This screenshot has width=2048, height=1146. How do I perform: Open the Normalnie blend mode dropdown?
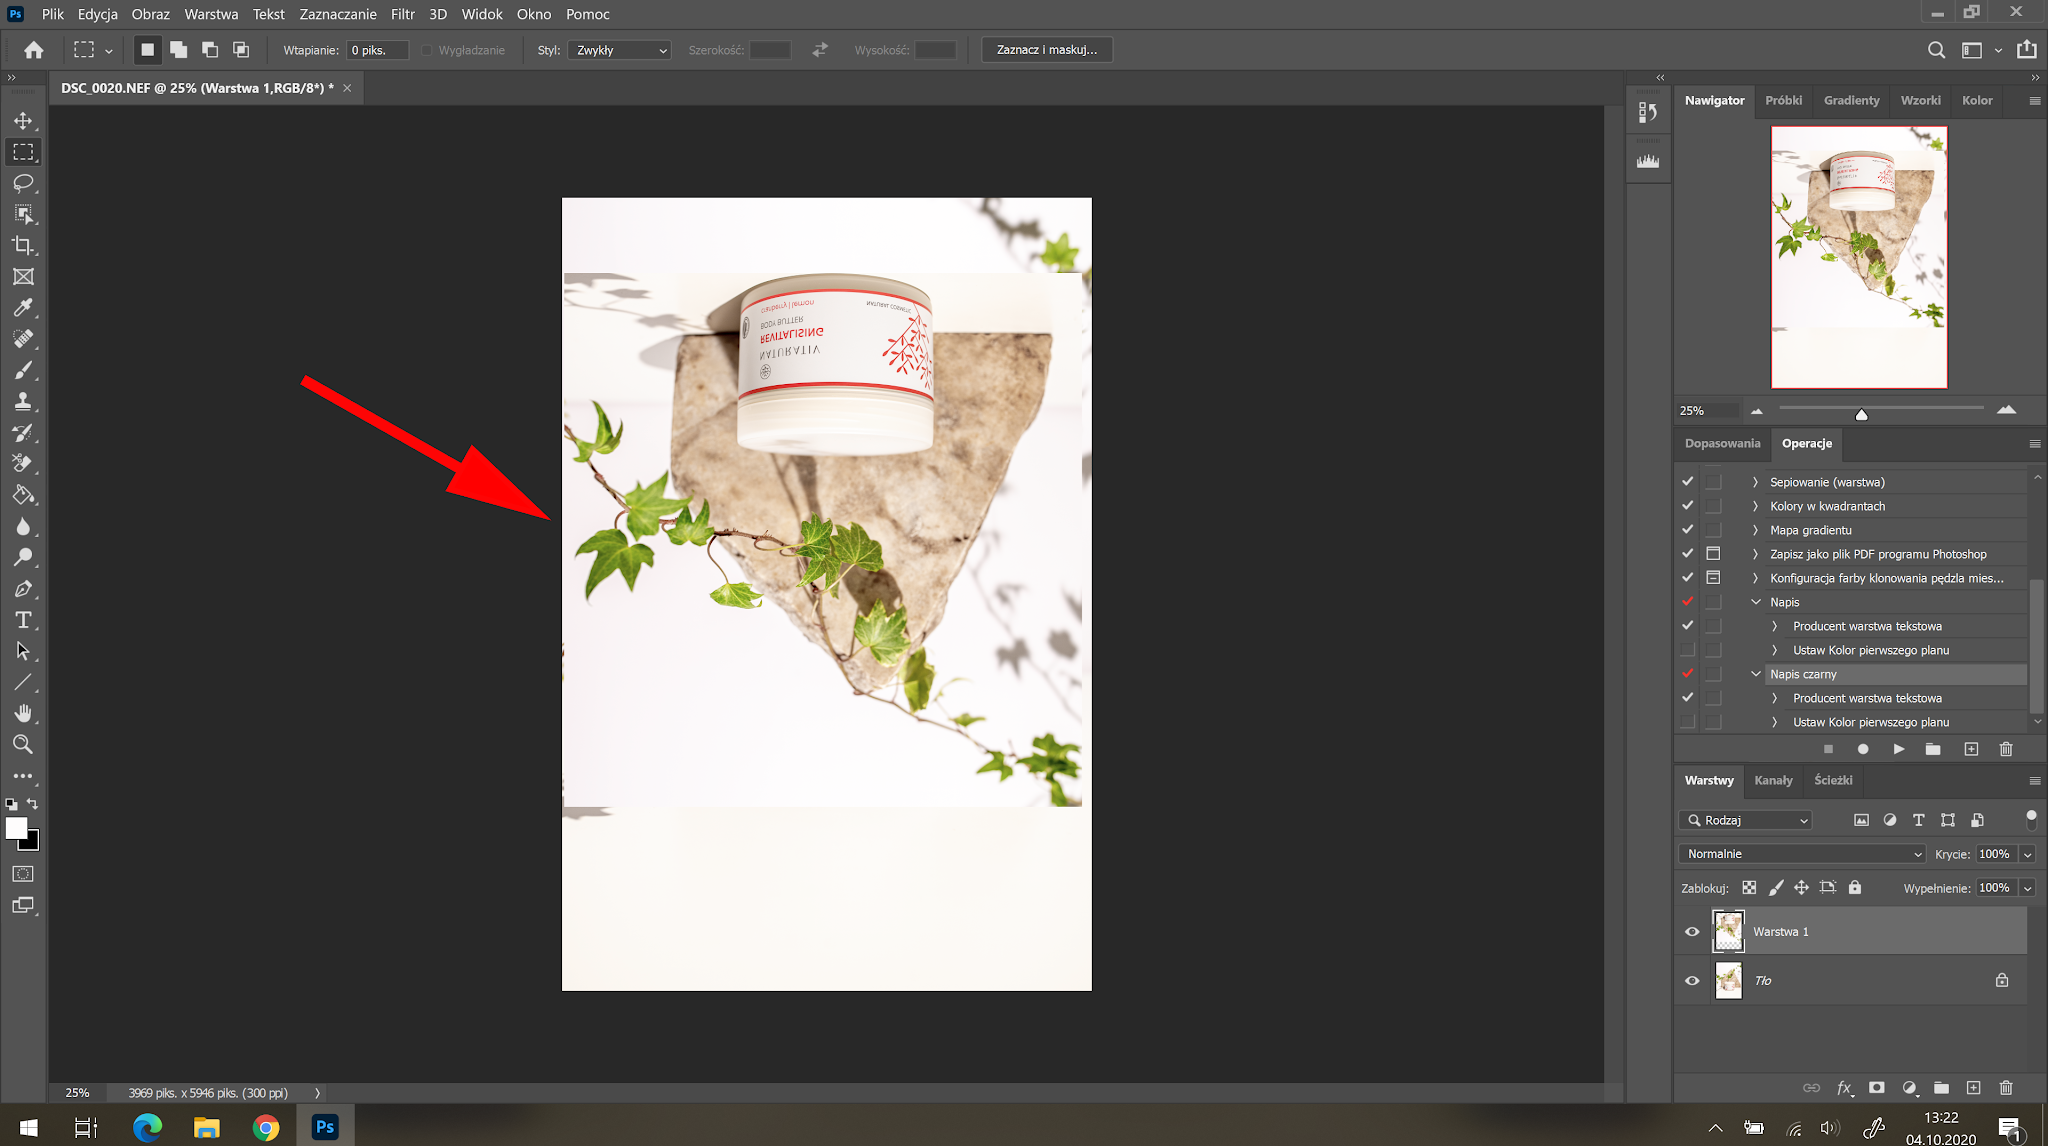(1801, 854)
